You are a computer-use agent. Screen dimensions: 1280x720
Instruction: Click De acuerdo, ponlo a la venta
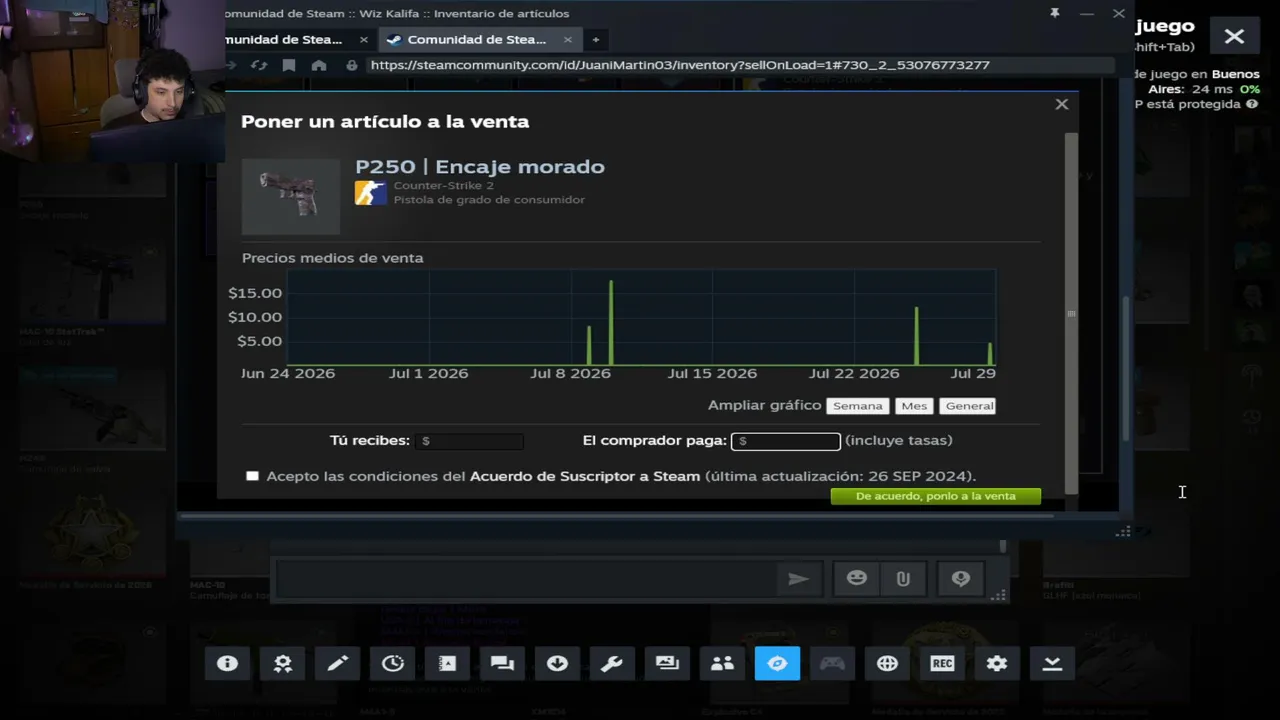(x=935, y=496)
